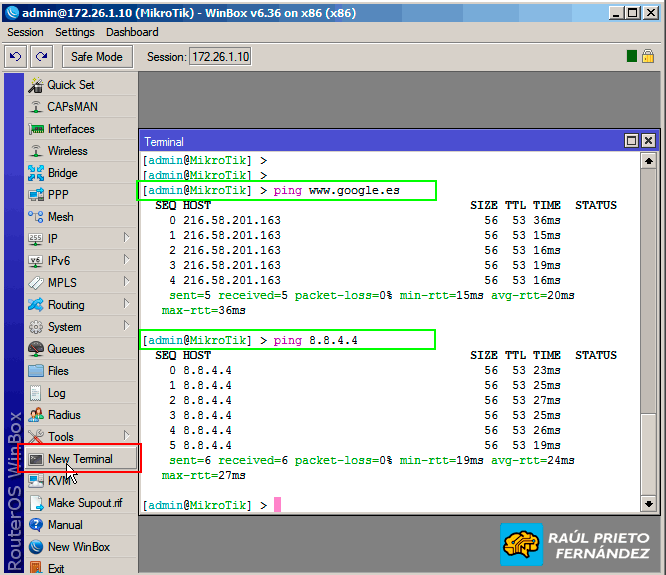
Task: Click Make Supout.rif
Action: [84, 503]
